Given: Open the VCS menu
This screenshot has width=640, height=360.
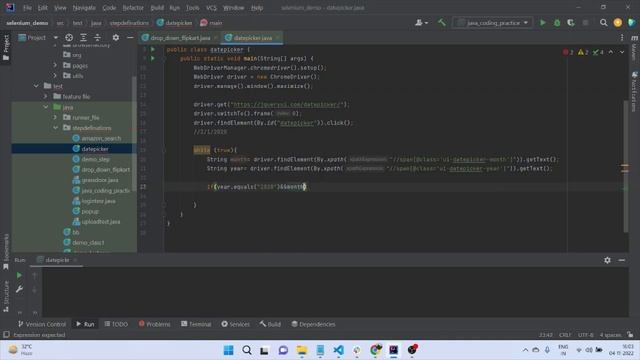Looking at the screenshot, I should [211, 8].
